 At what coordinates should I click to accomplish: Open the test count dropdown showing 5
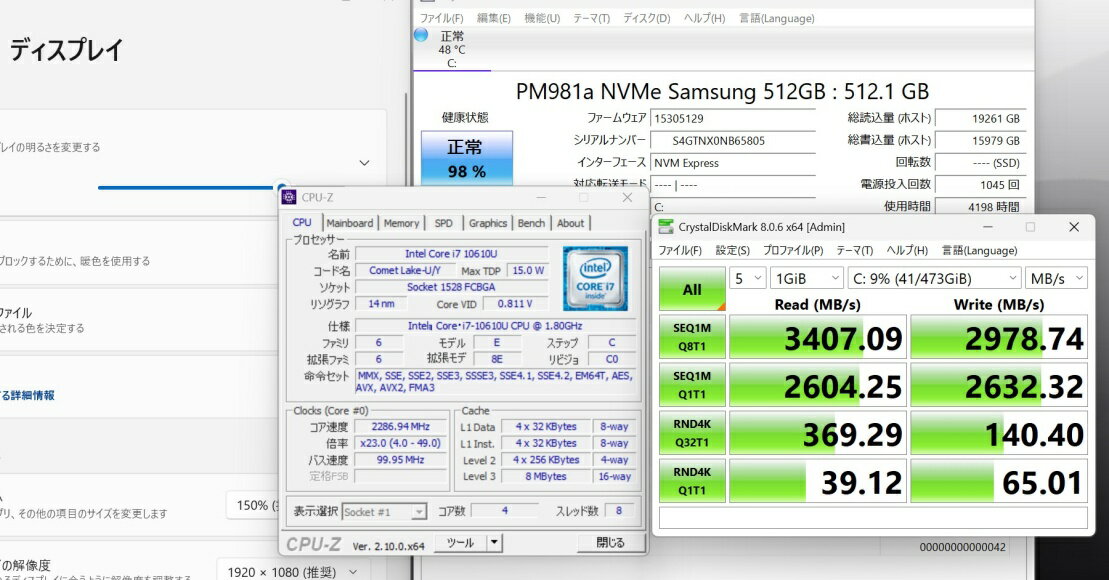pos(747,278)
